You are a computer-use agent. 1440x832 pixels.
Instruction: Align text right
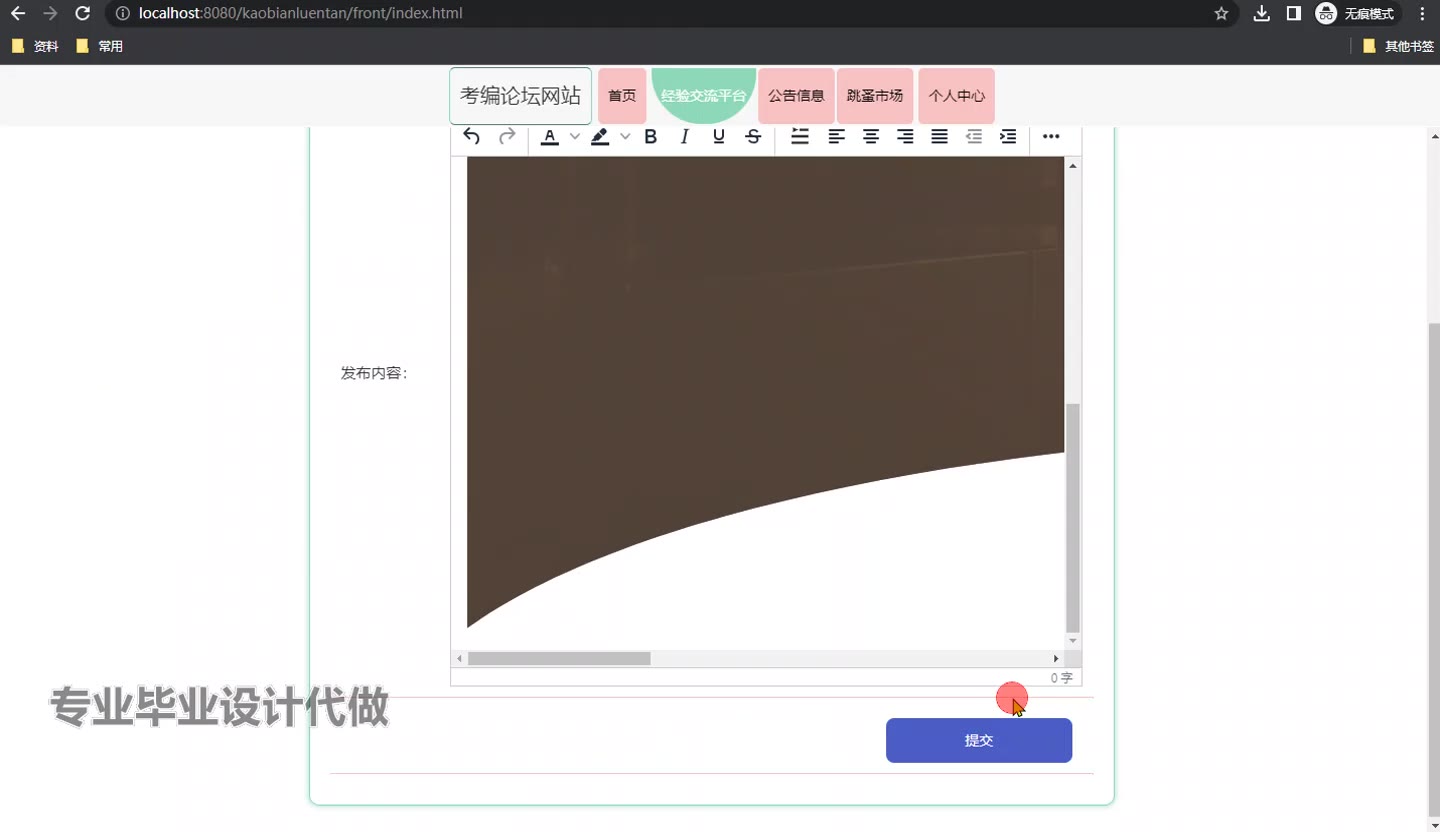click(x=905, y=137)
